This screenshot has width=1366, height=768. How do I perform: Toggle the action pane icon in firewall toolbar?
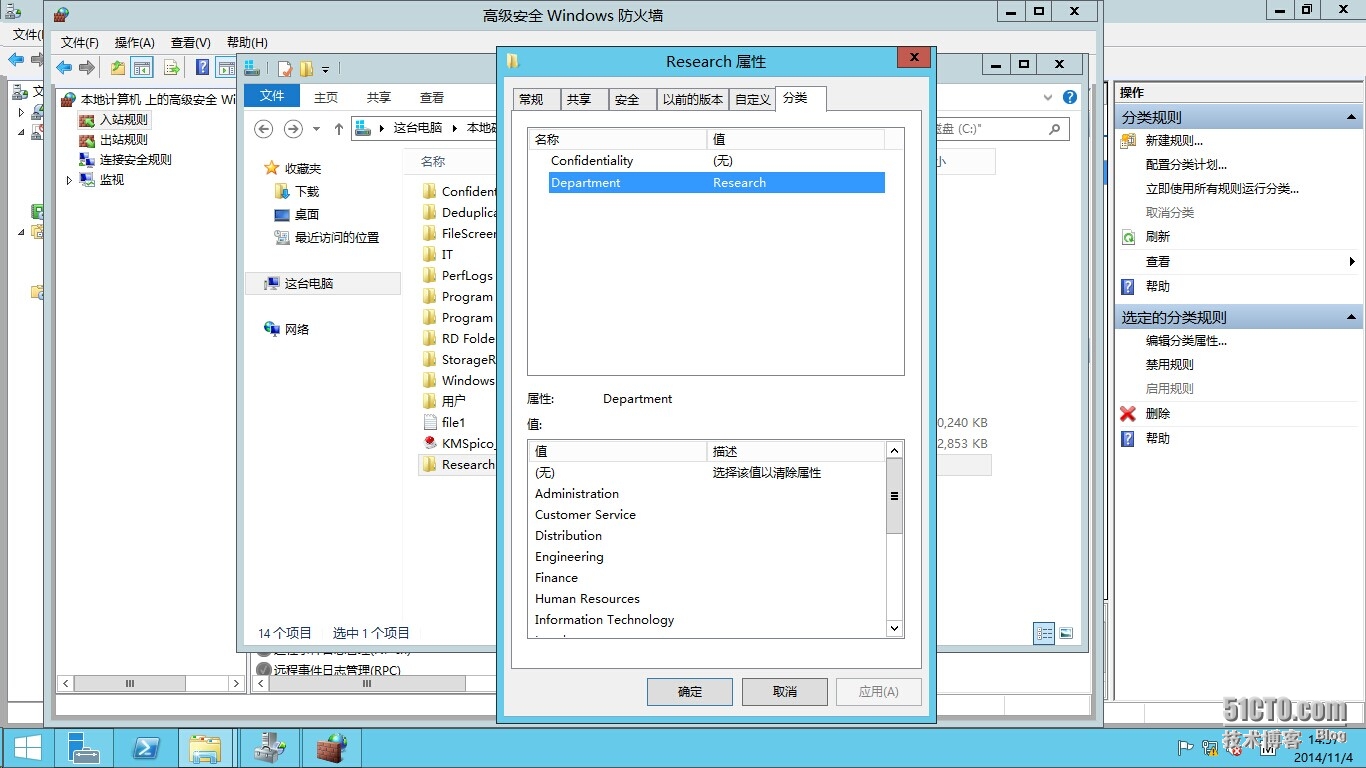pyautogui.click(x=226, y=68)
